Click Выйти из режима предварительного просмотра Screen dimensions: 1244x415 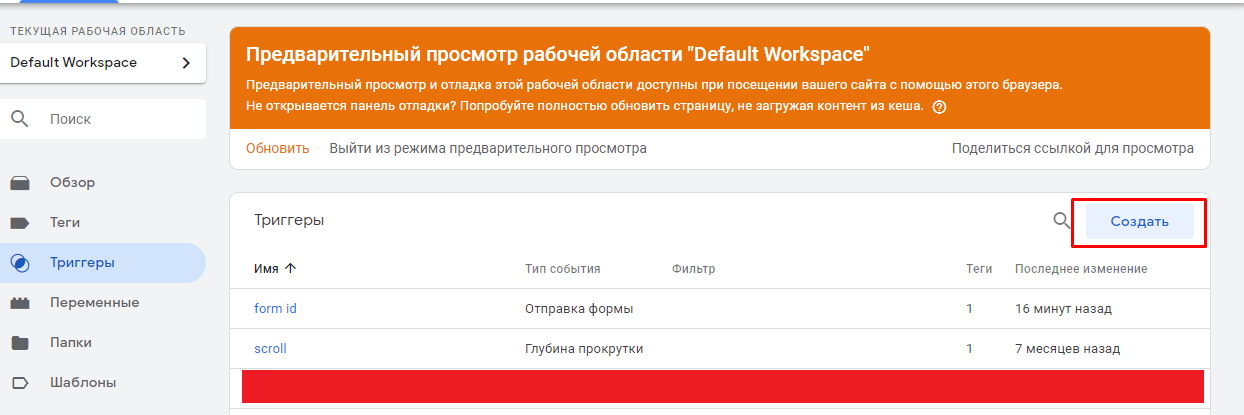488,148
